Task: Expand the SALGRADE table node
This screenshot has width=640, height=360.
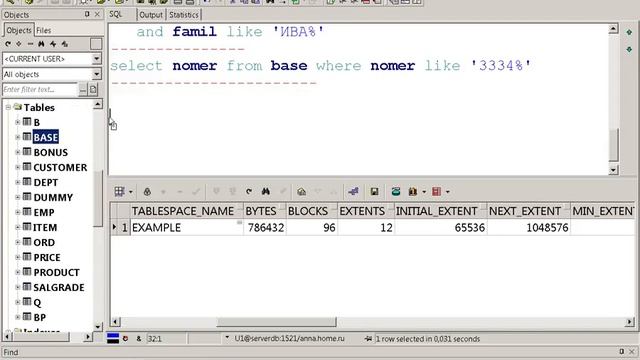Action: point(18,287)
